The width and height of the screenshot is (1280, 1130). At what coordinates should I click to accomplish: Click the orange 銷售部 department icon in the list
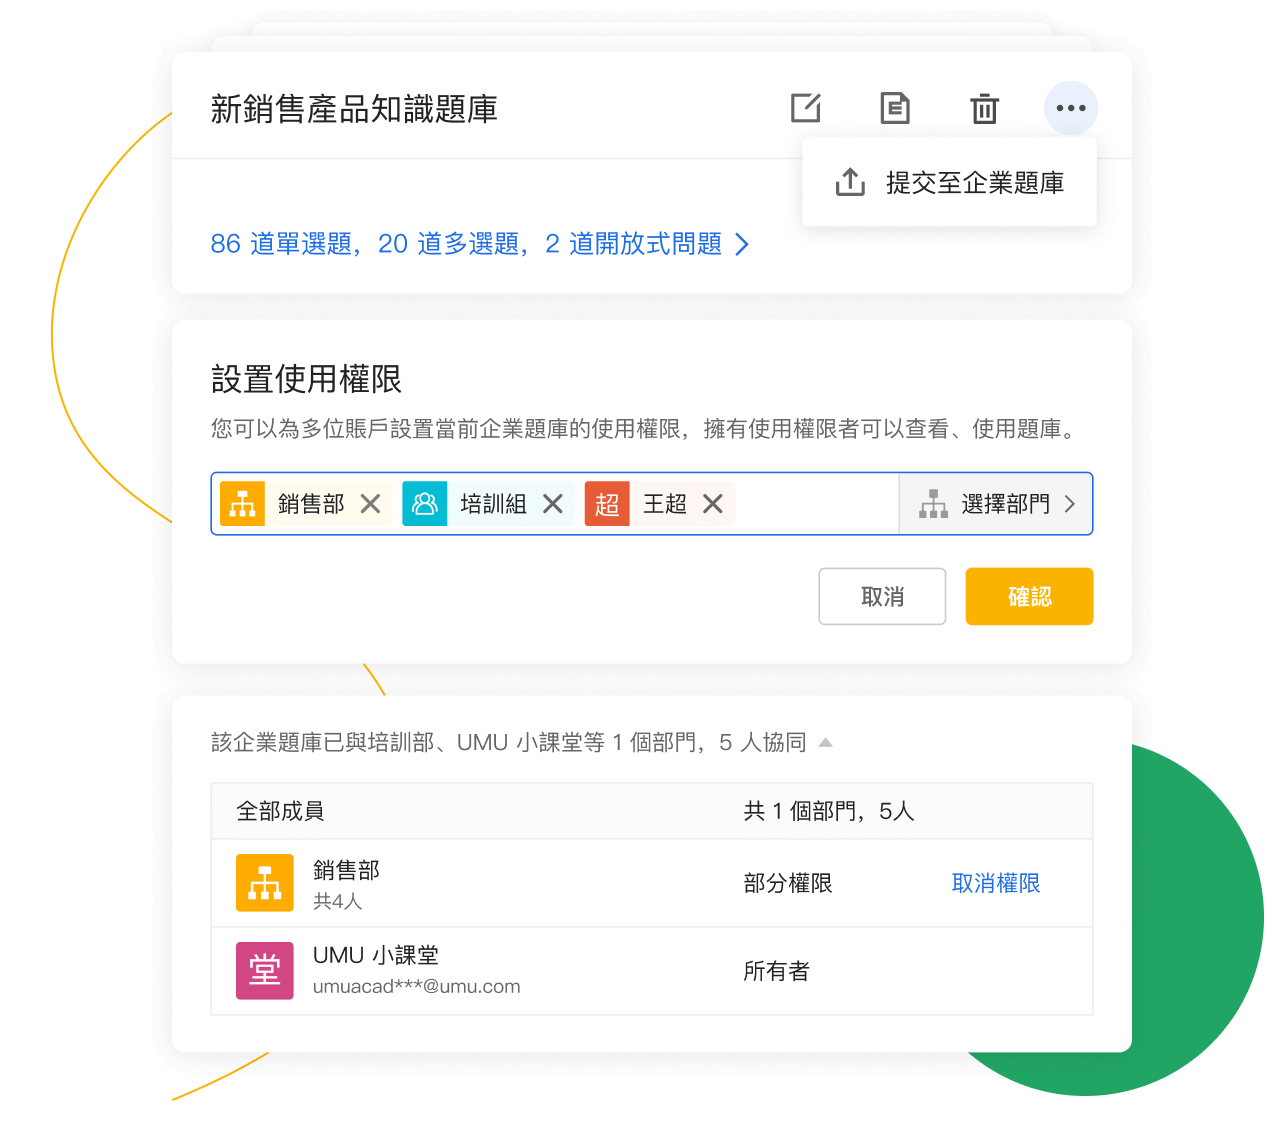coord(265,883)
